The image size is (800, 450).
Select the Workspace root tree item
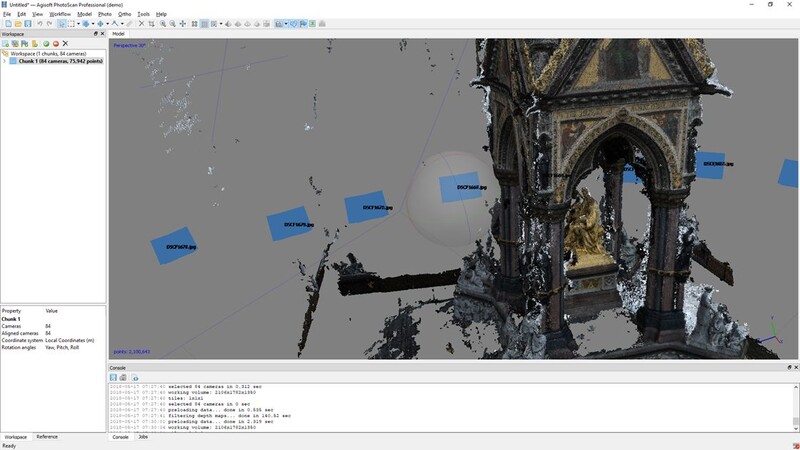(x=48, y=54)
